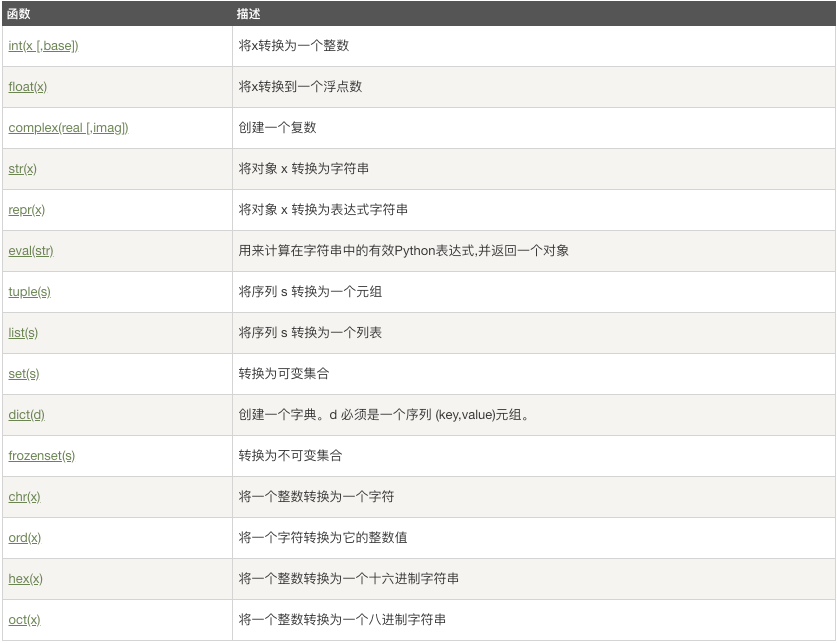Viewport: 837px width, 643px height.
Task: Click the set(s) link
Action: [x=24, y=374]
